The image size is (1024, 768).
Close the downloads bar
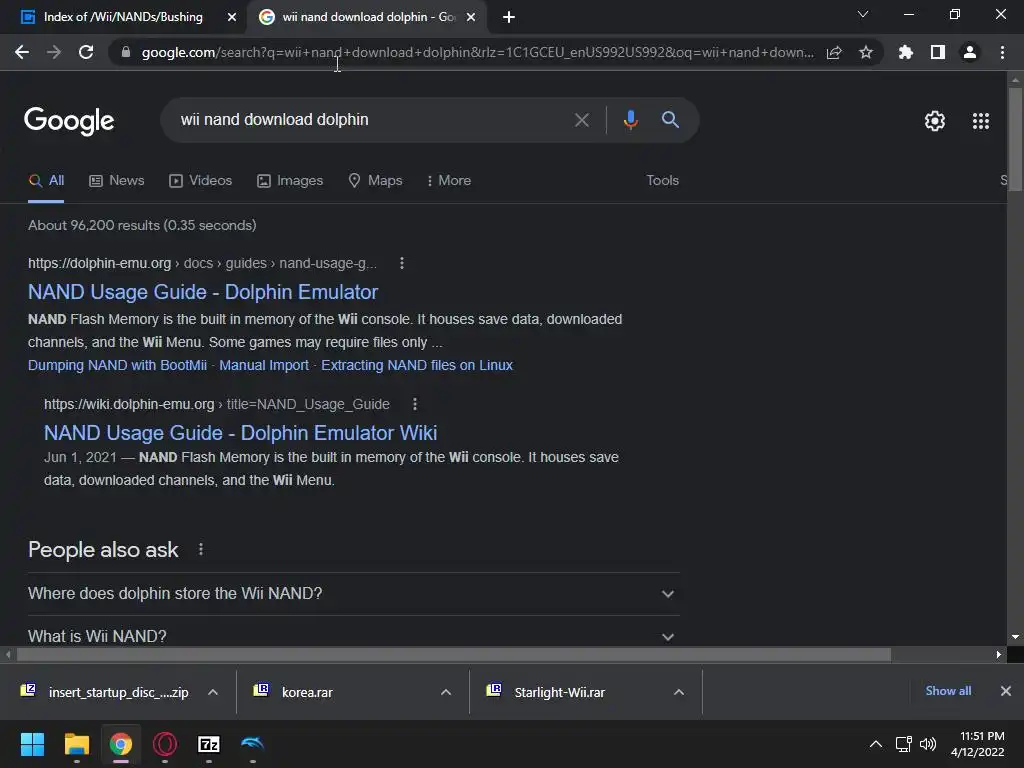(x=1006, y=691)
